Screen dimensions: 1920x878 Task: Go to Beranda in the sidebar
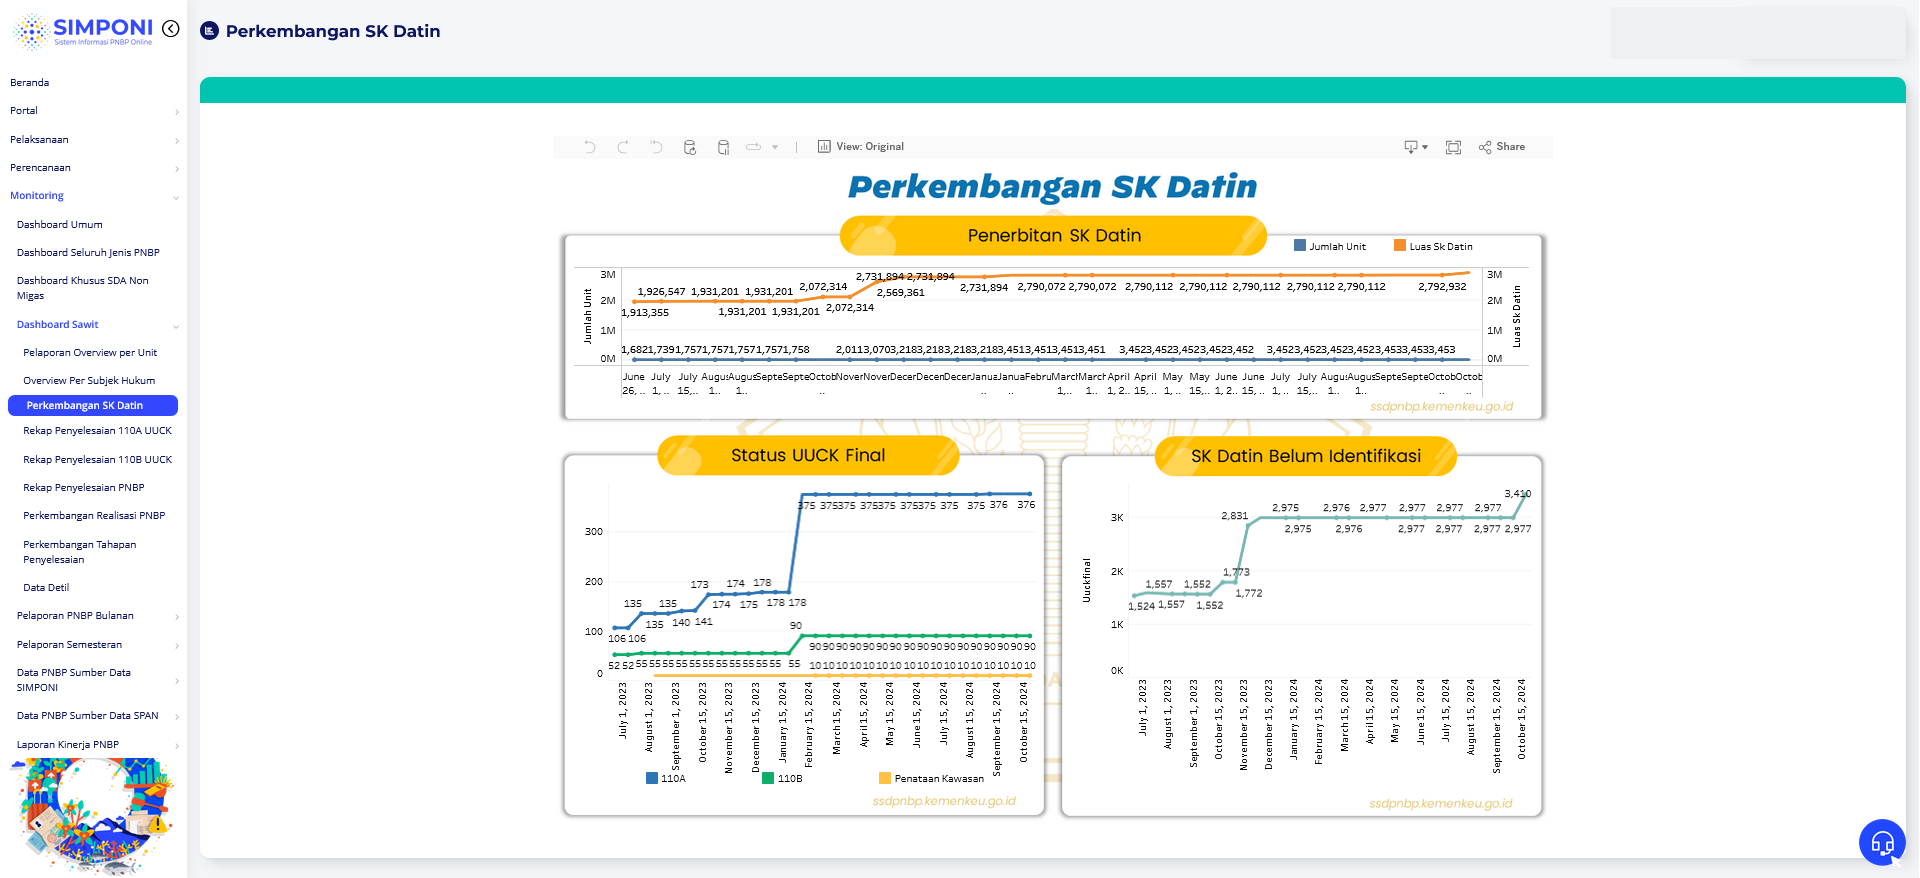pyautogui.click(x=30, y=83)
